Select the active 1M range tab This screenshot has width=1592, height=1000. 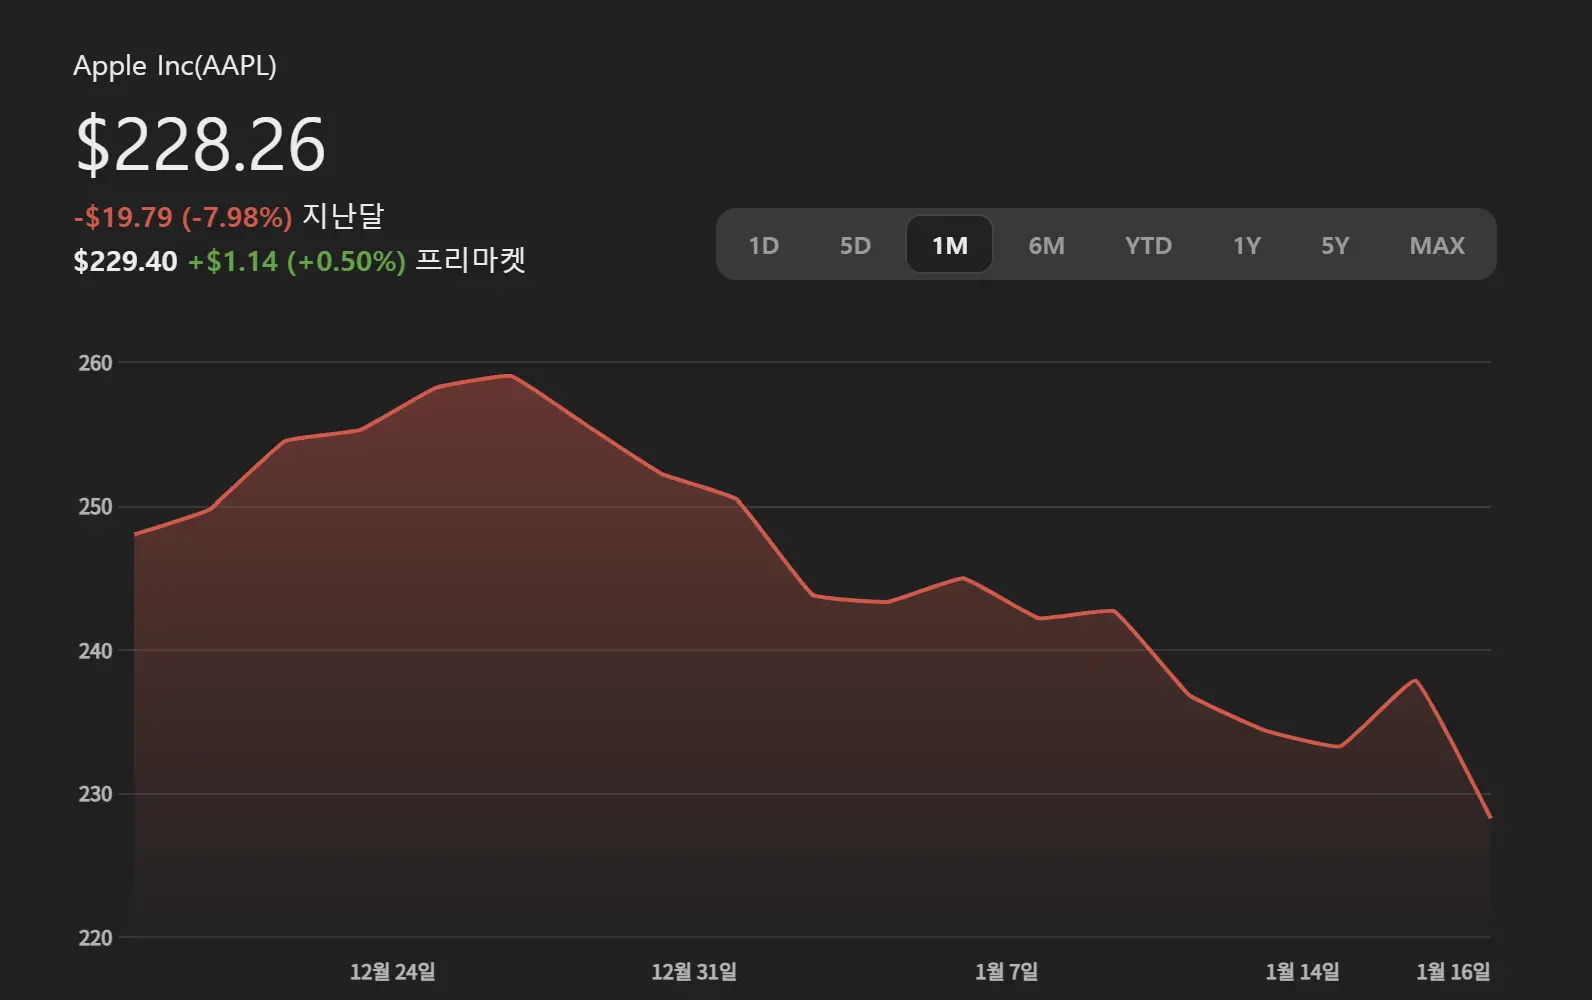coord(950,245)
